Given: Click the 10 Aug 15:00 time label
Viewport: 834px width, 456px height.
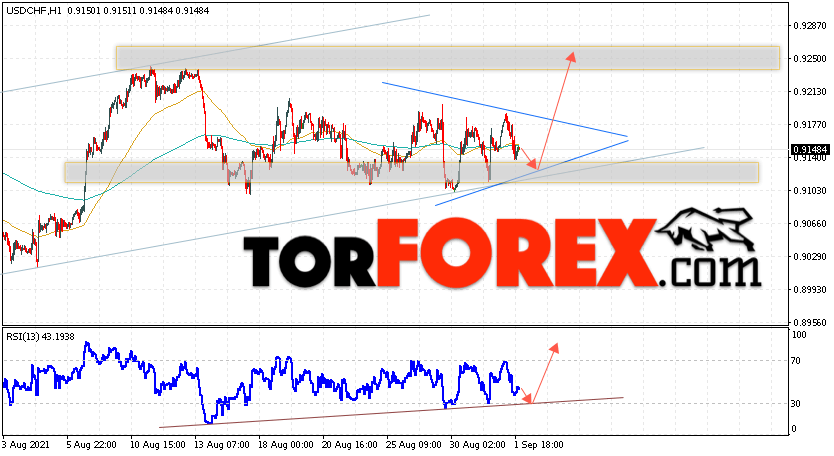Looking at the screenshot, I should click(158, 444).
